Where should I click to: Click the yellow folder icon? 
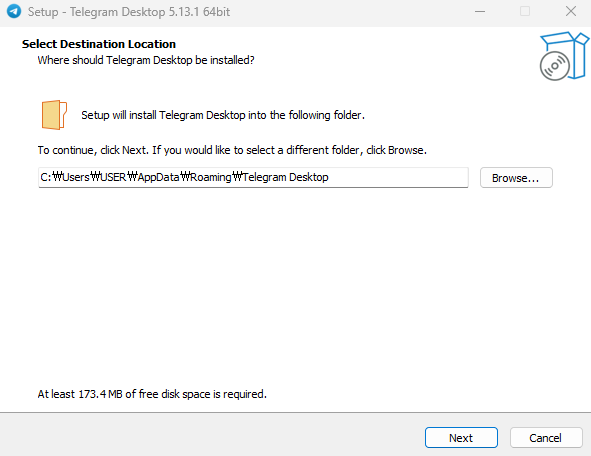tap(54, 115)
